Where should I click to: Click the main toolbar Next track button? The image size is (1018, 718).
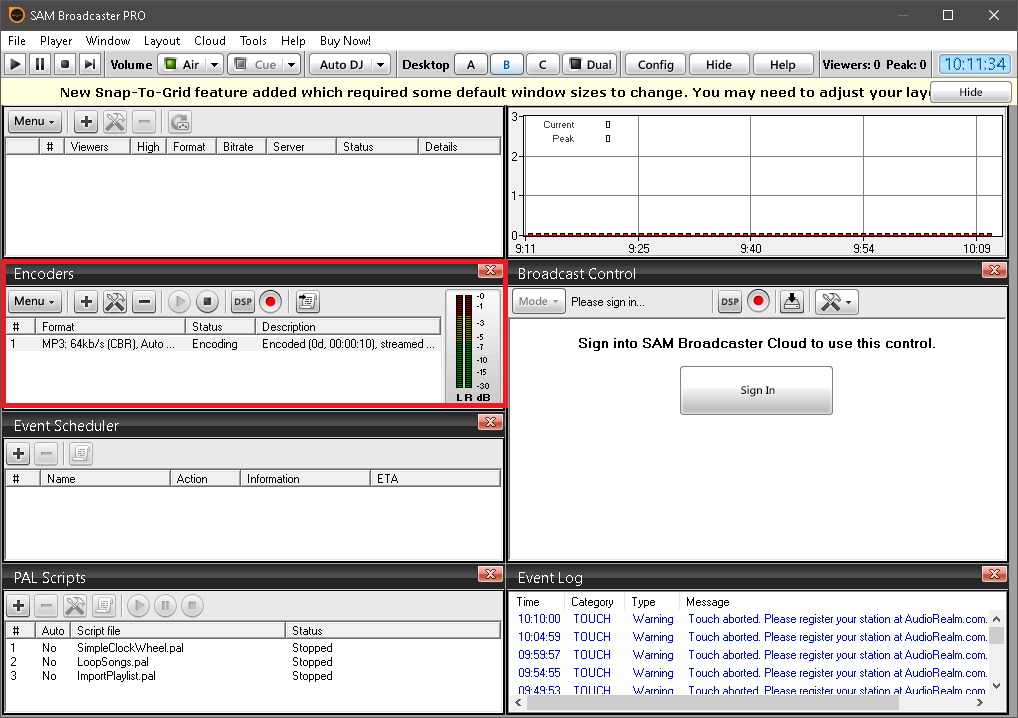89,64
